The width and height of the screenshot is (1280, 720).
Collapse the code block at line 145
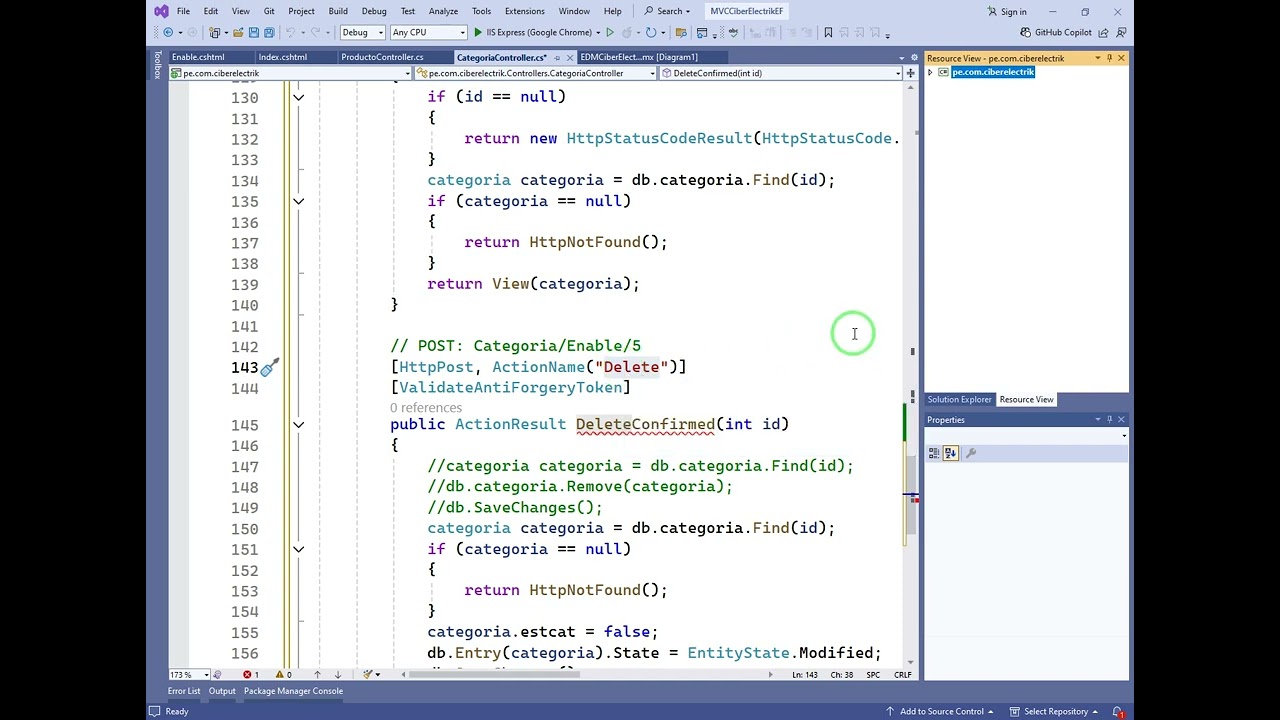[298, 425]
